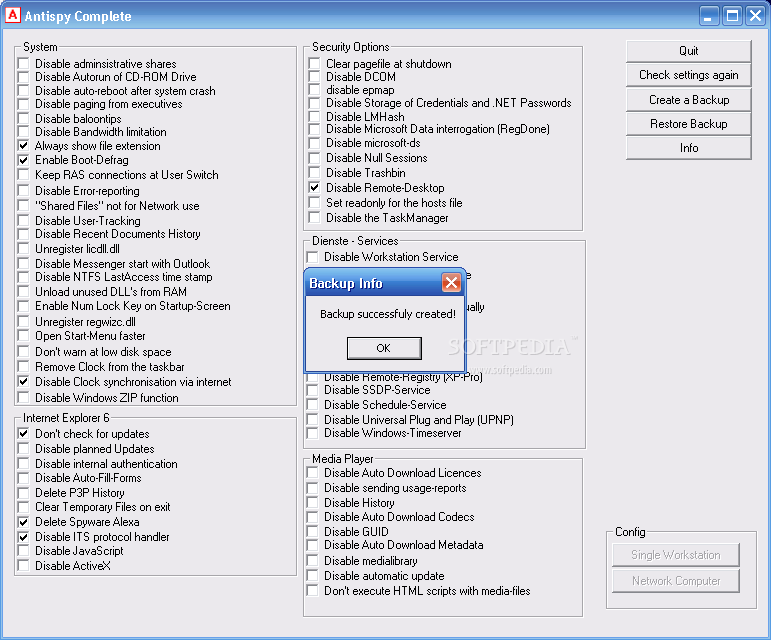This screenshot has height=640, width=771.
Task: Check Open Start-Menu faster
Action: [23, 336]
